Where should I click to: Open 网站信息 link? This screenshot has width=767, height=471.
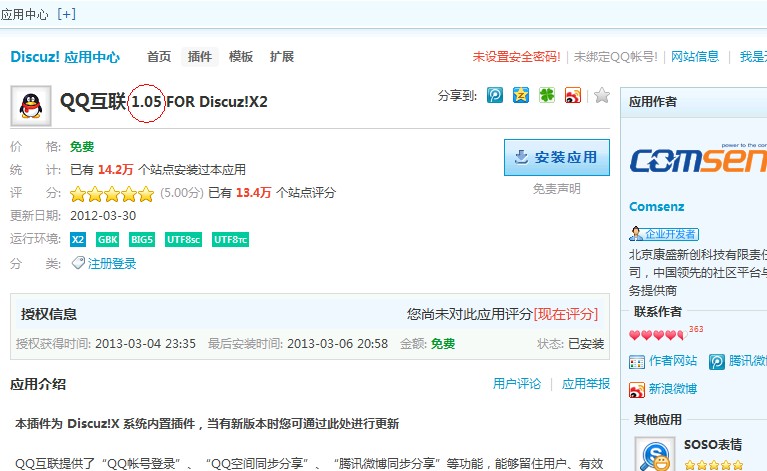point(695,57)
